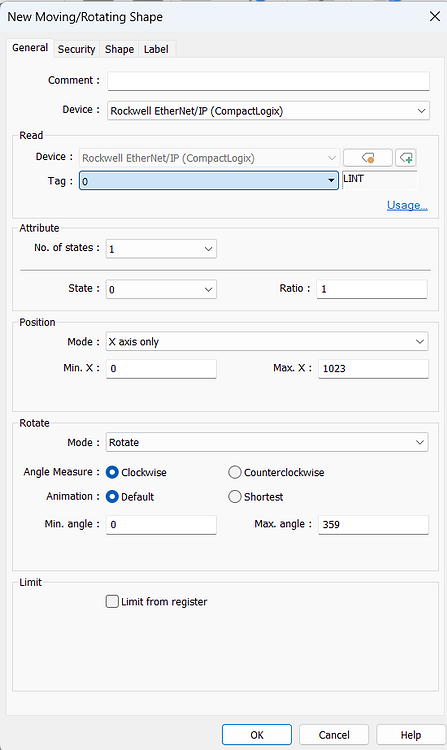Choose Default animation option
Image resolution: width=447 pixels, height=750 pixels.
[131, 496]
